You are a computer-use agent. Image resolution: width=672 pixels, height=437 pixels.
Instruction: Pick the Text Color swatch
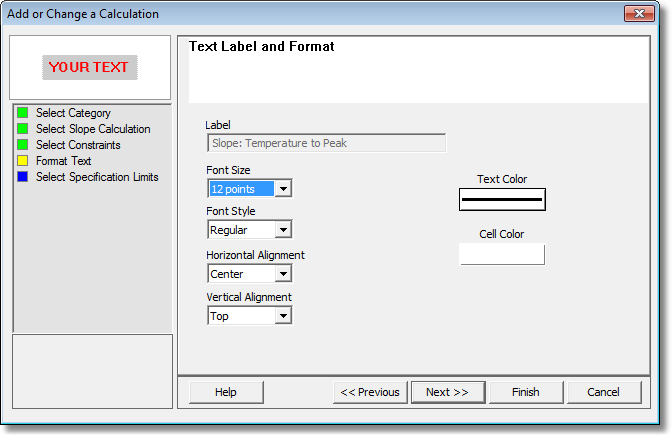coord(502,200)
